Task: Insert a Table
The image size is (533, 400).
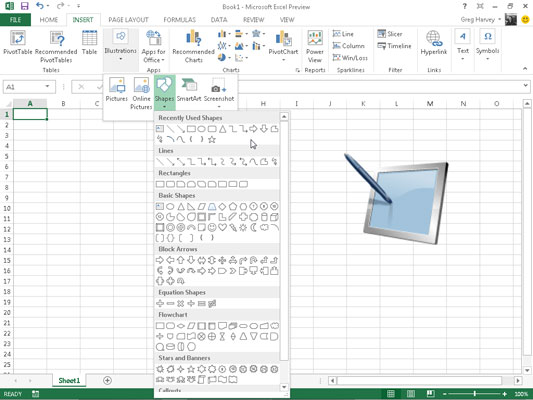Action: click(89, 42)
